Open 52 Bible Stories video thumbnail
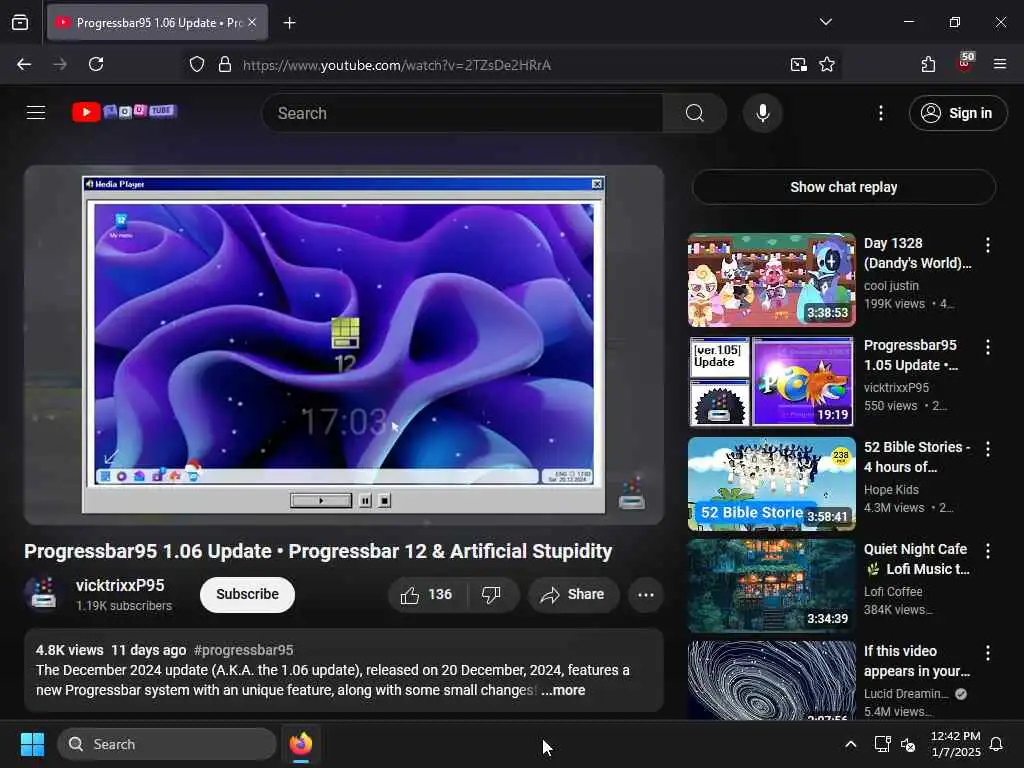The width and height of the screenshot is (1024, 768). click(771, 483)
